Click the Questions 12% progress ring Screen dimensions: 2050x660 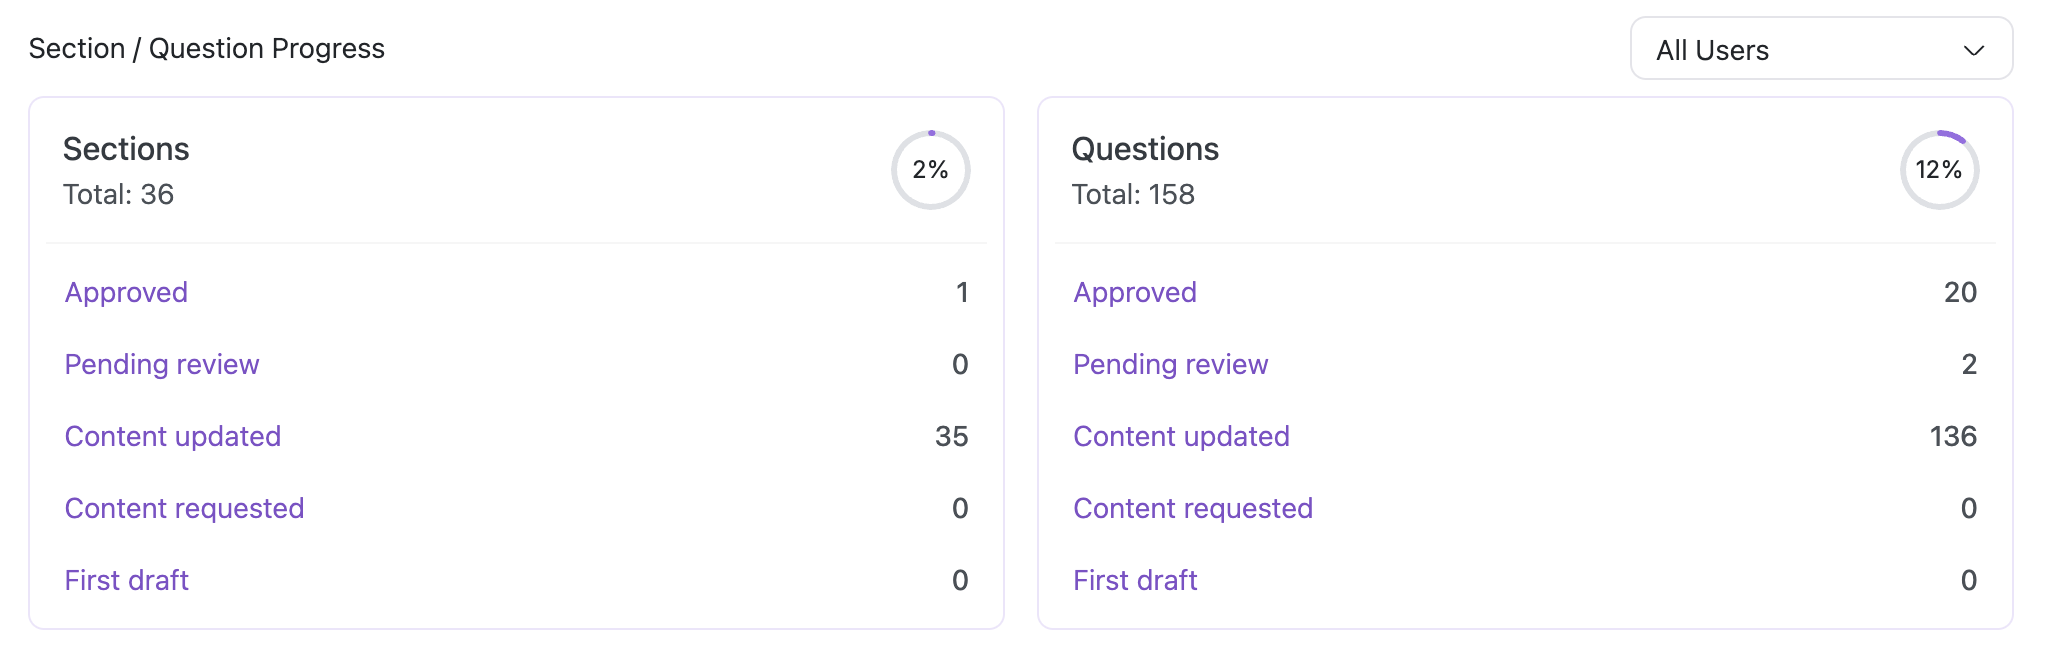pyautogui.click(x=1938, y=170)
